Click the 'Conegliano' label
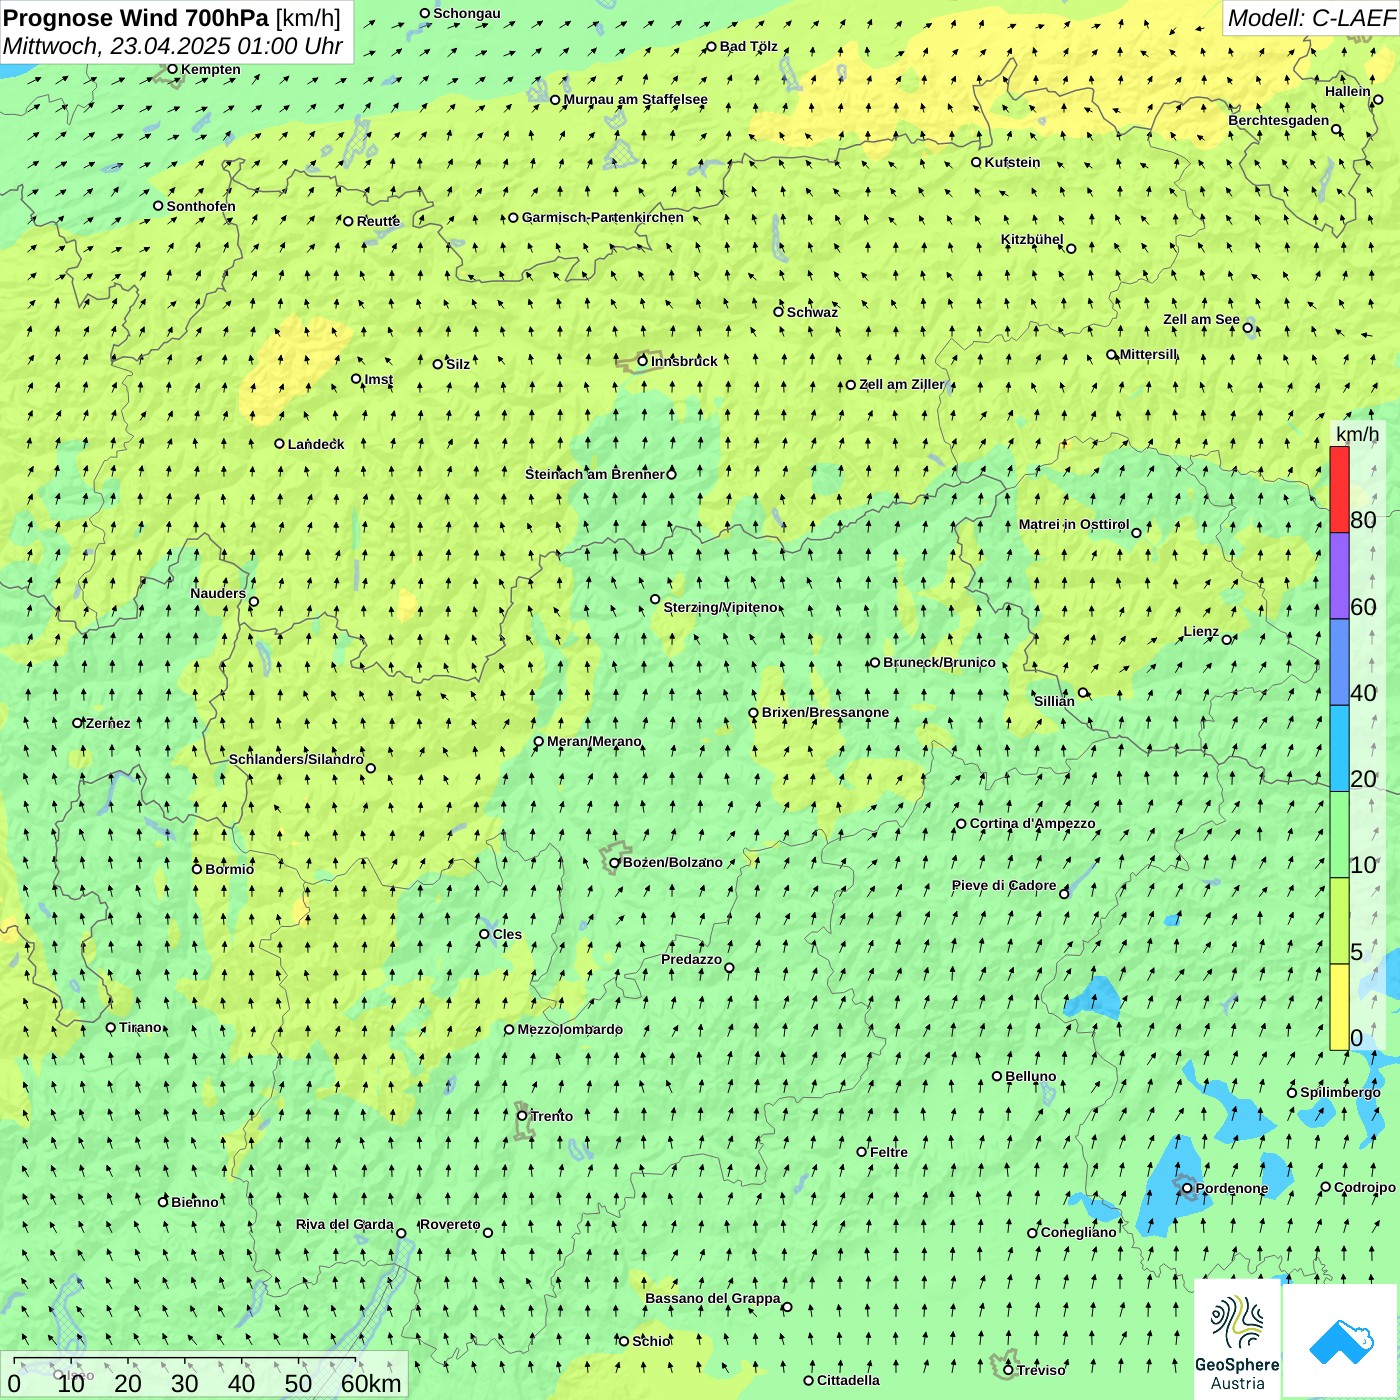Image resolution: width=1400 pixels, height=1400 pixels. [x=1078, y=1232]
